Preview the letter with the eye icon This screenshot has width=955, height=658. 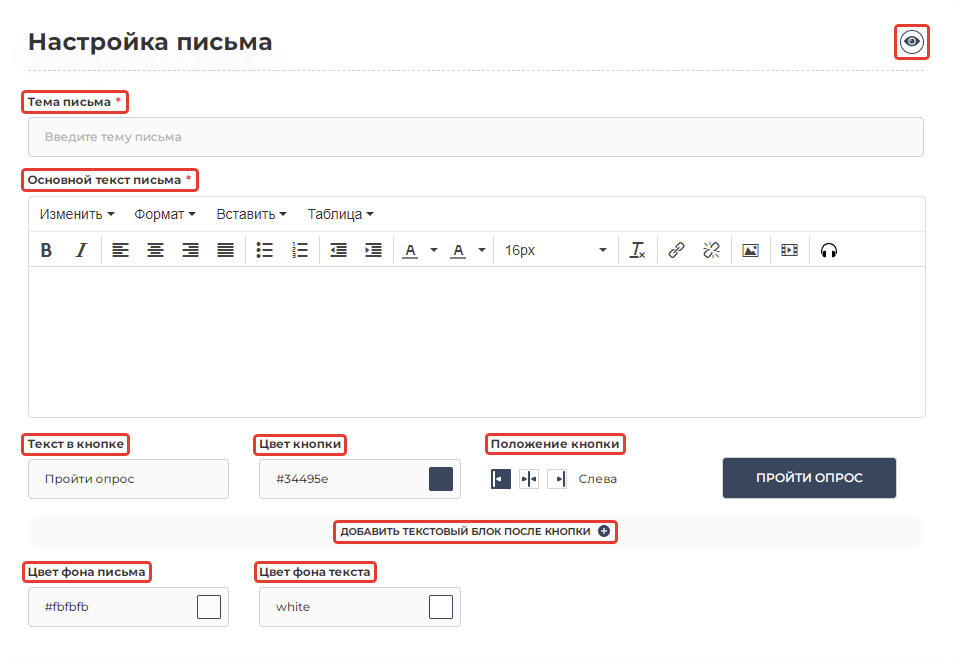tap(912, 41)
